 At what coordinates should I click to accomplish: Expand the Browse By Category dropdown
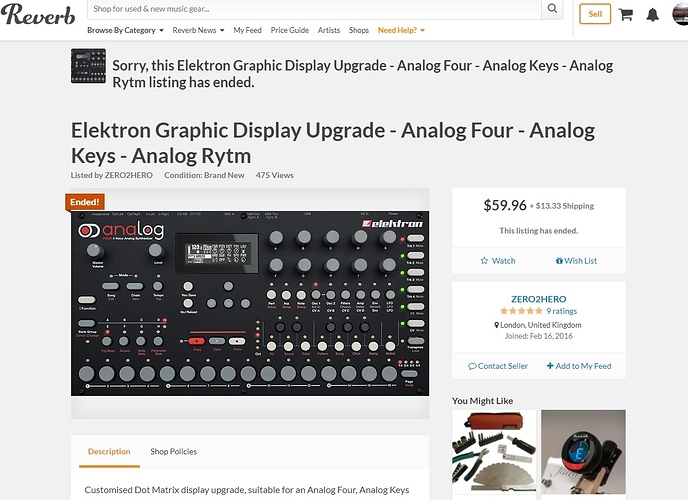124,31
